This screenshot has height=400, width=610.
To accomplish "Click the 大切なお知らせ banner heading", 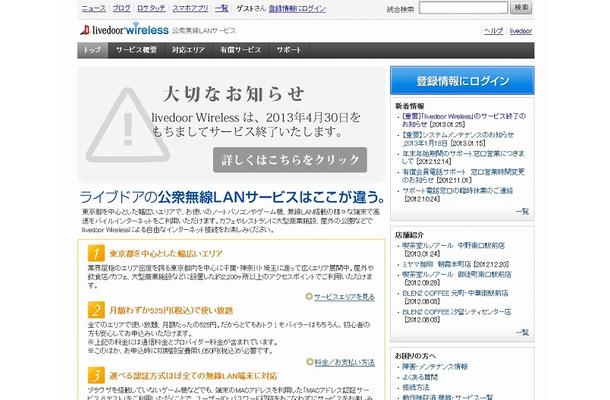I will (233, 94).
